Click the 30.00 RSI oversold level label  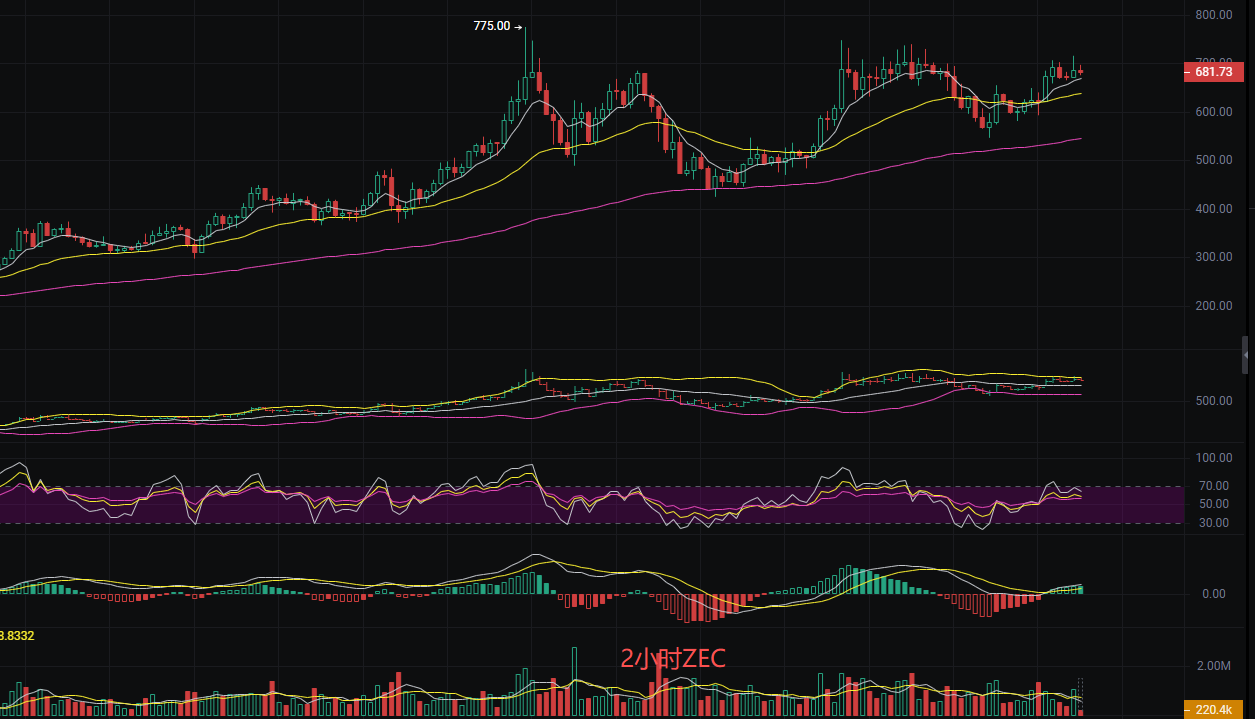click(x=1212, y=523)
